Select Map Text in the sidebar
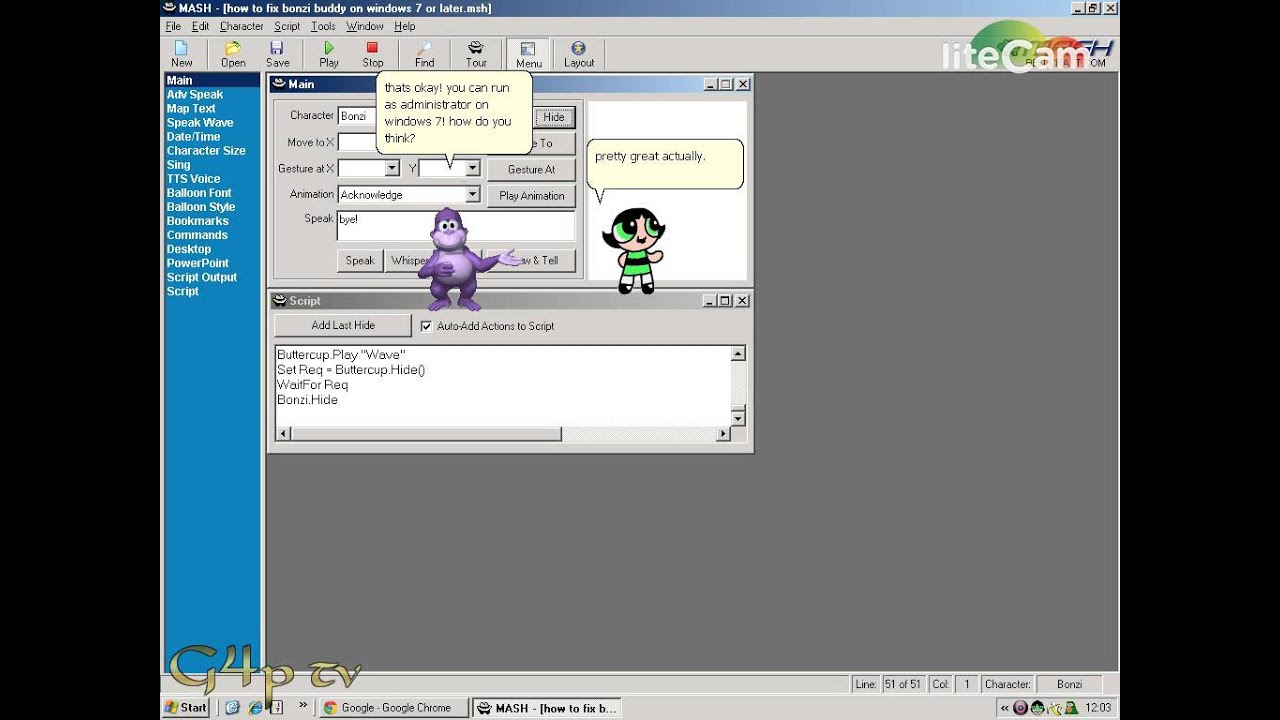 [191, 109]
